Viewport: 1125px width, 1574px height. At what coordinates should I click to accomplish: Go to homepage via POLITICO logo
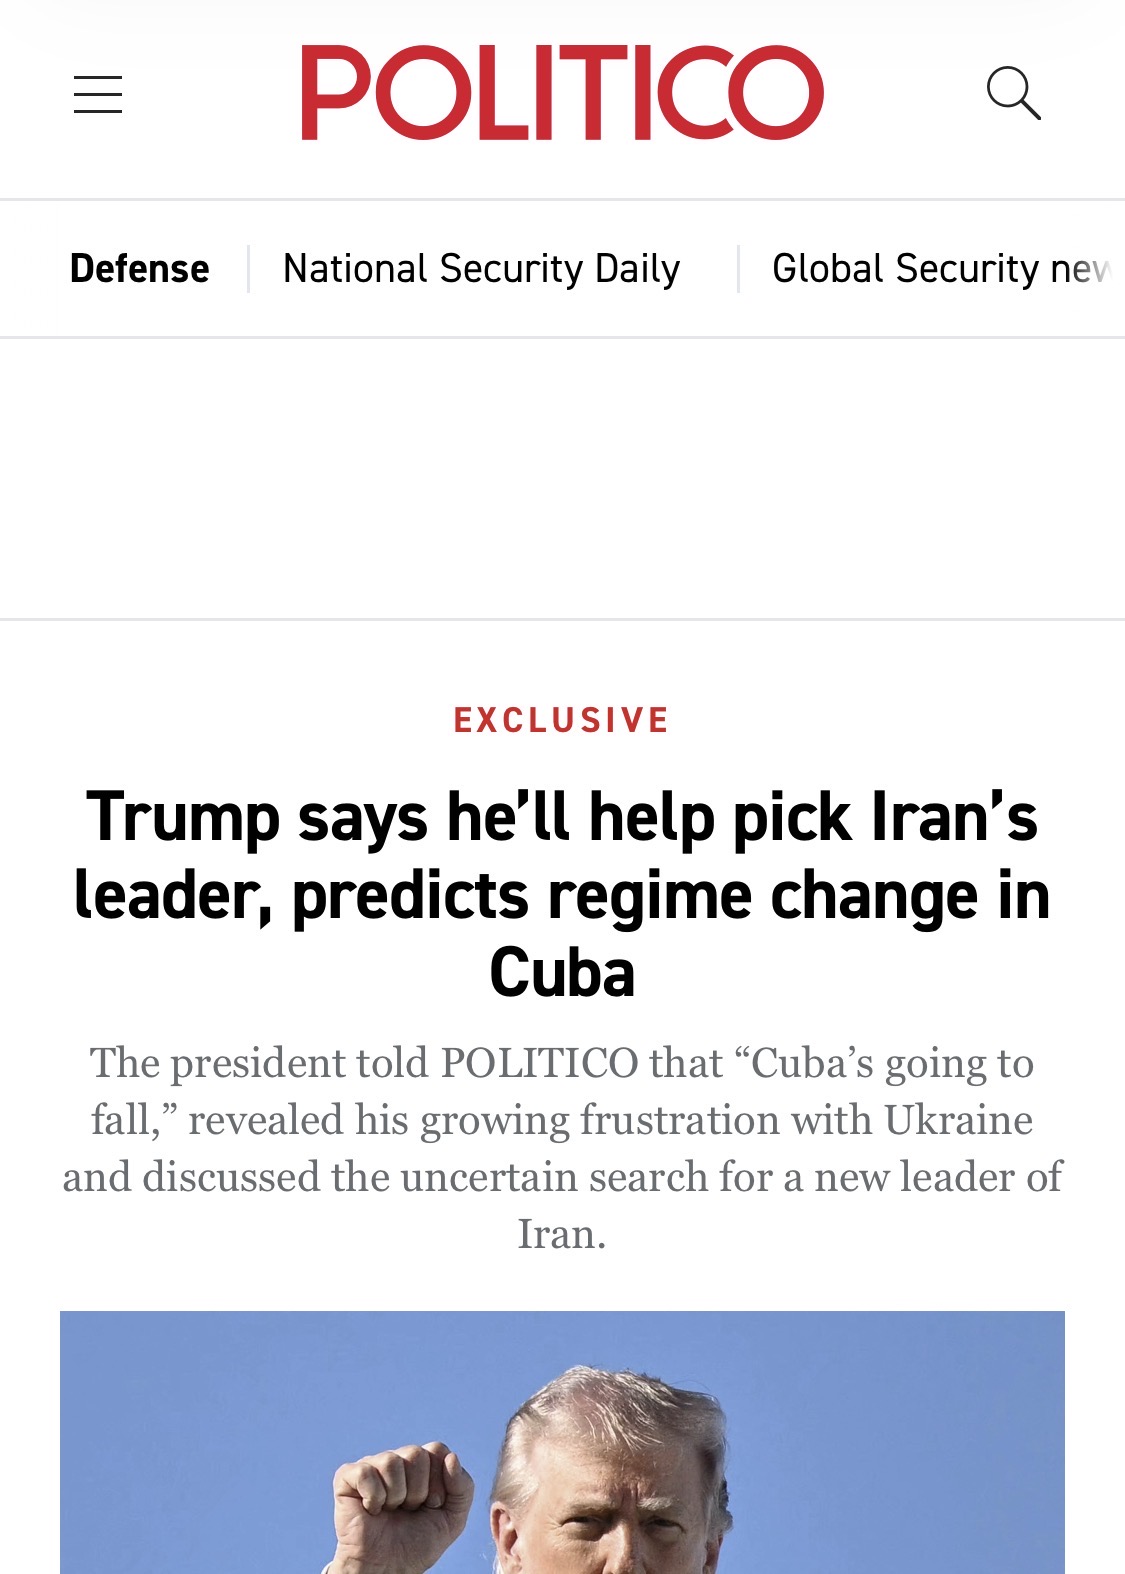(562, 93)
